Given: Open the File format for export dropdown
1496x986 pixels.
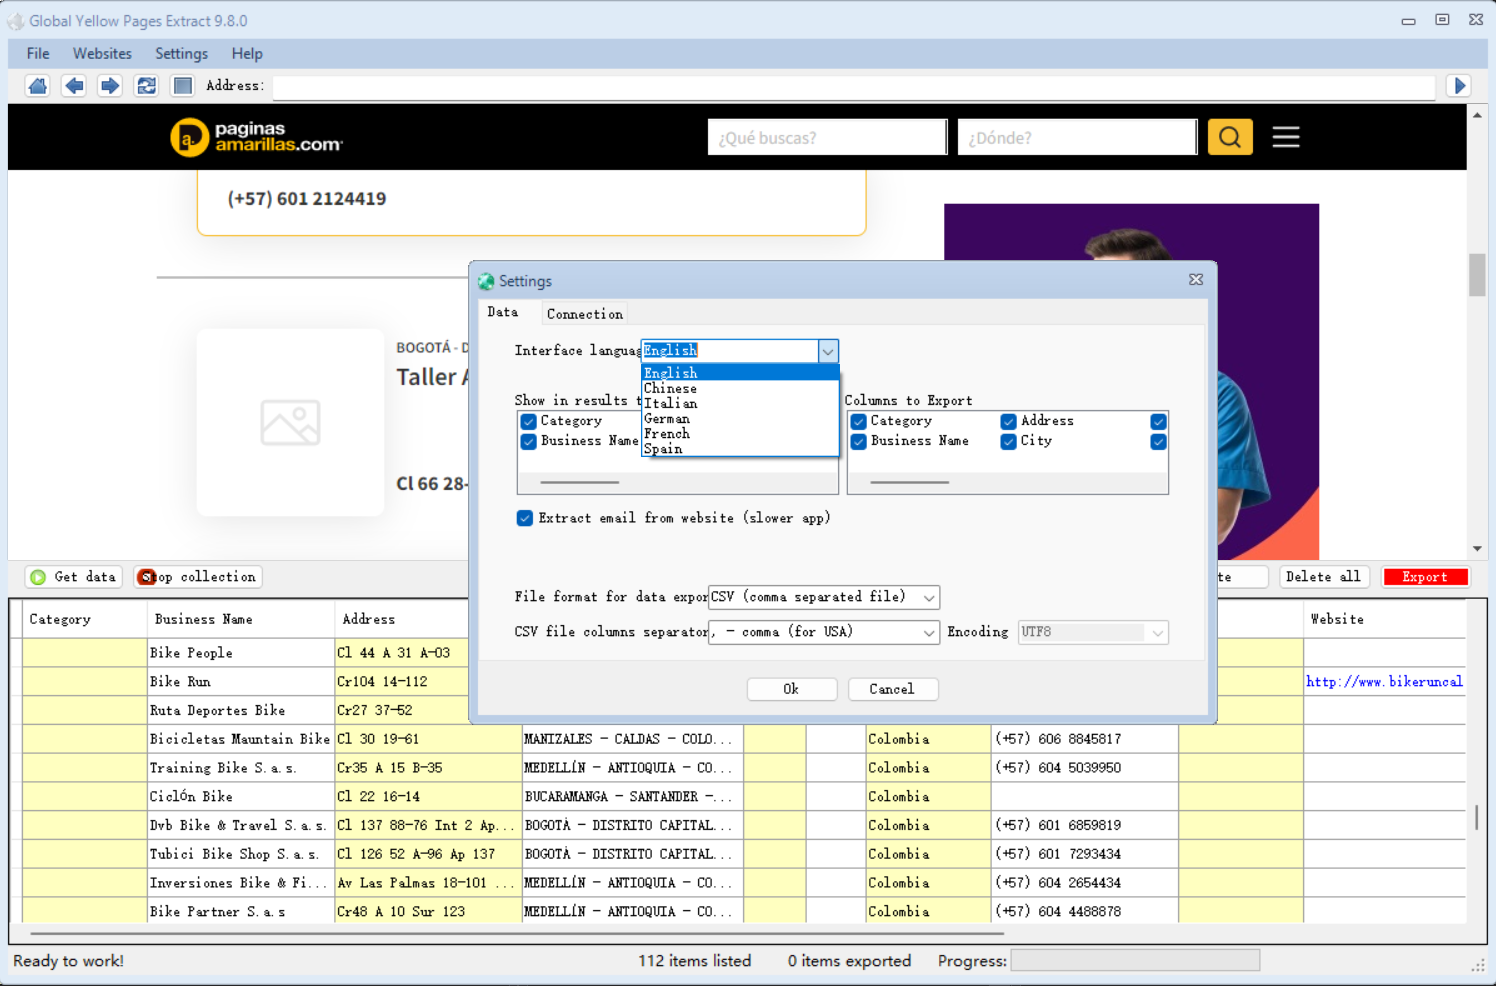Looking at the screenshot, I should click(928, 598).
